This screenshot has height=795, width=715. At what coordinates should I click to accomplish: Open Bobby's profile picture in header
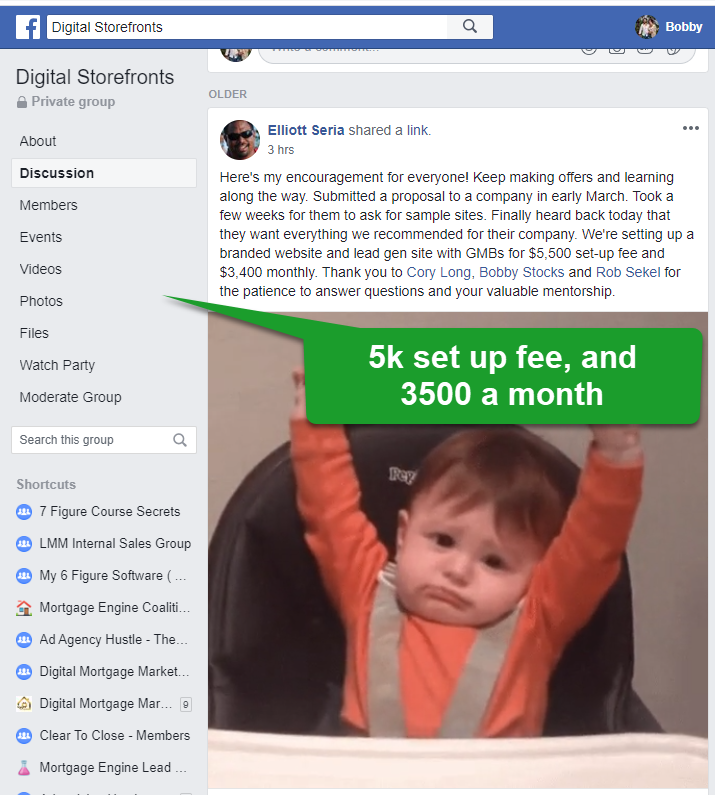coord(647,27)
